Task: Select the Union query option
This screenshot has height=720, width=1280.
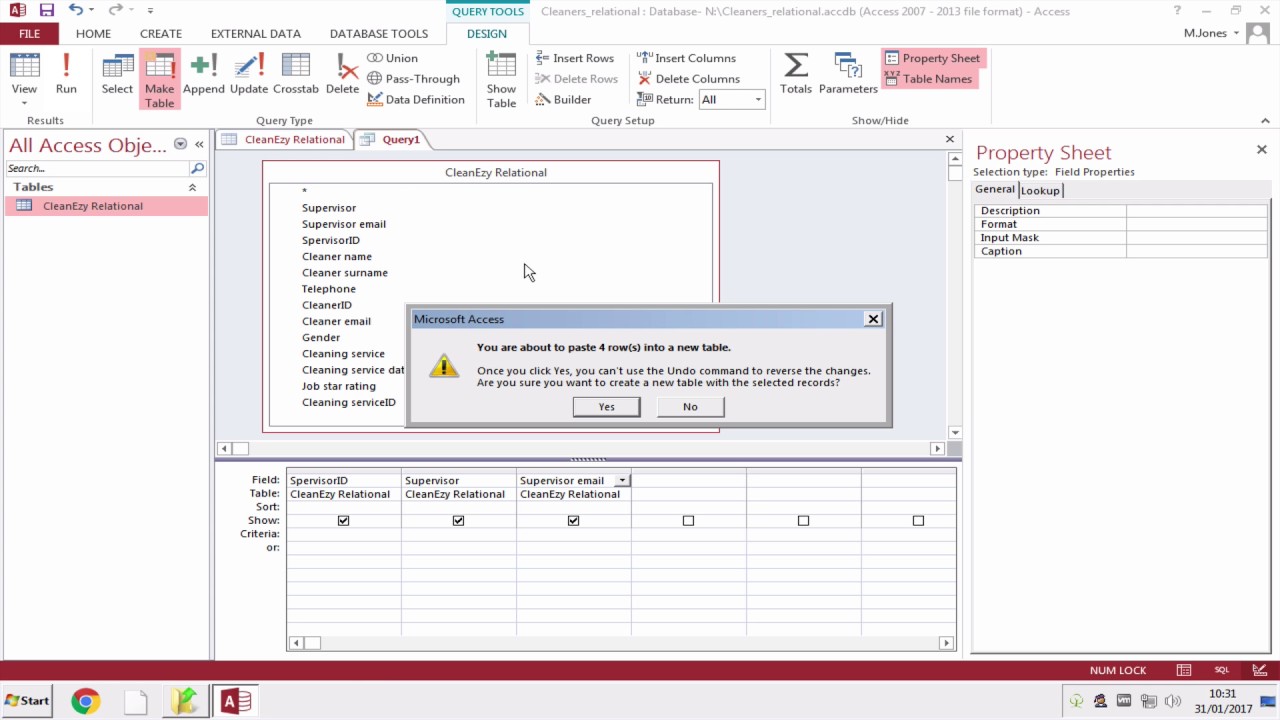Action: [x=392, y=58]
